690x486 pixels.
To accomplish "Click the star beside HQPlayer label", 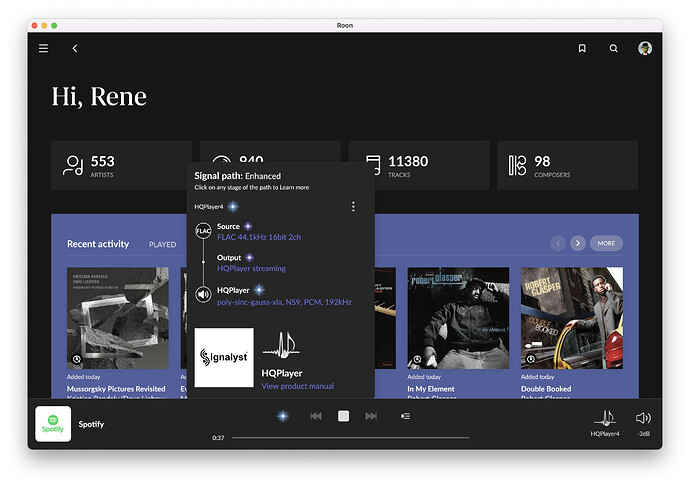I will (260, 290).
